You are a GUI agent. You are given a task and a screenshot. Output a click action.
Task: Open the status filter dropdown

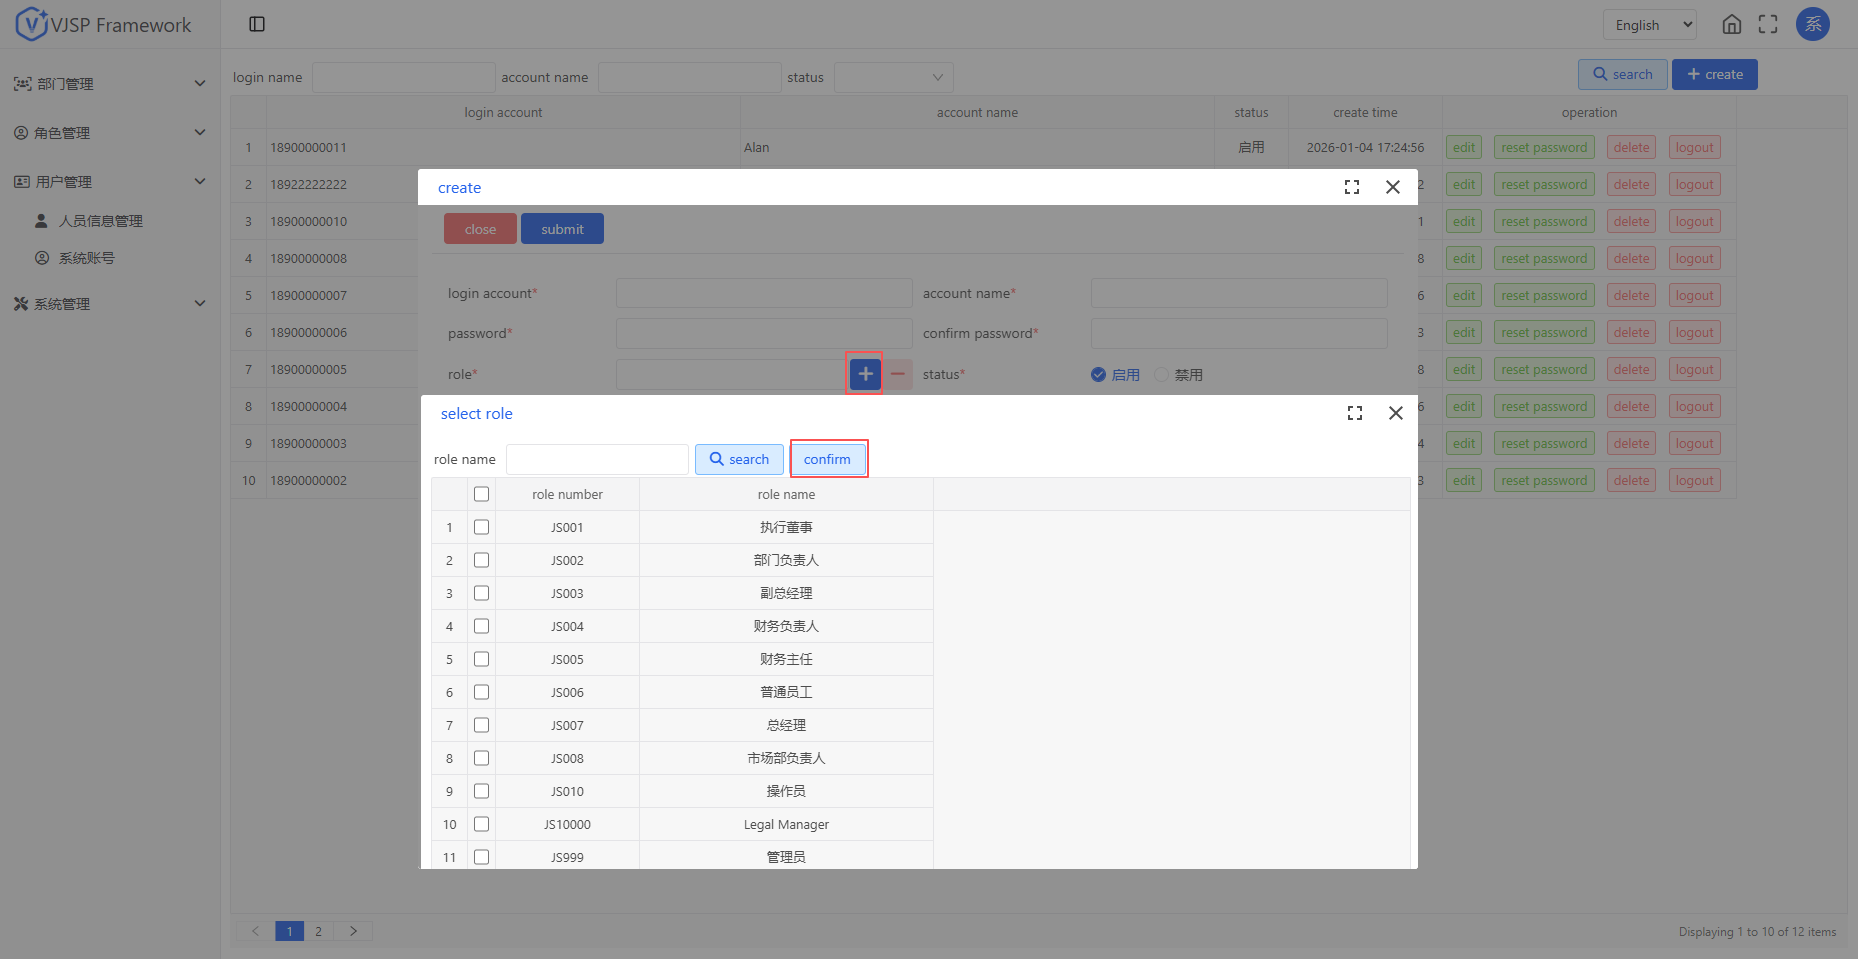click(x=893, y=77)
